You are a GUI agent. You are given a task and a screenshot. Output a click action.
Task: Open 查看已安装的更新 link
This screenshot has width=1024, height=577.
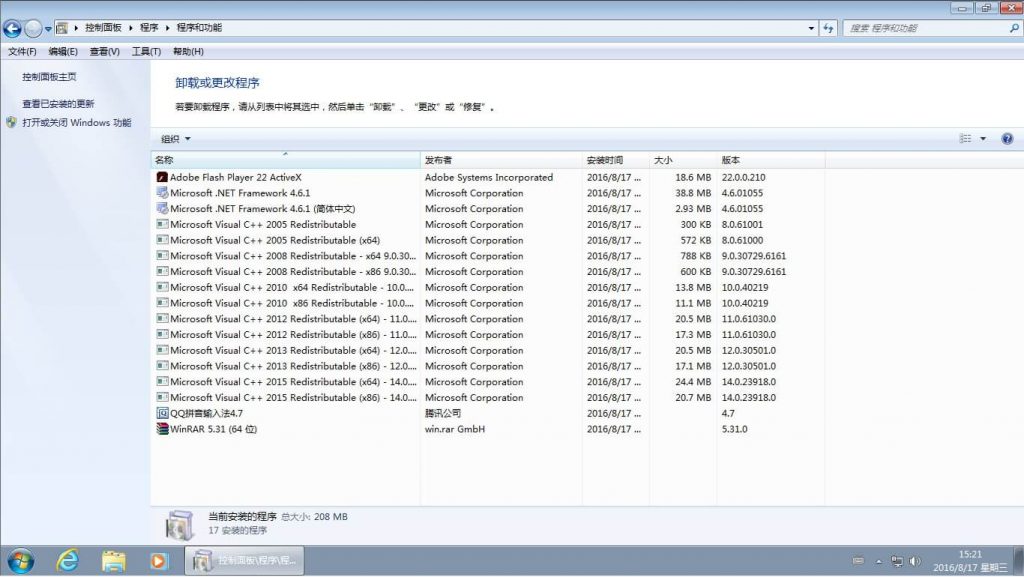(58, 104)
